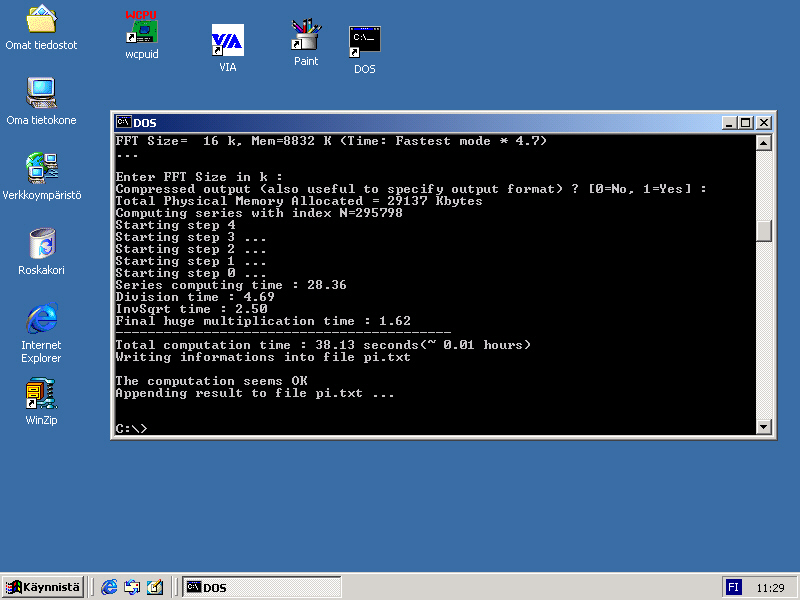Click the console scrollbar down arrow
Viewport: 800px width, 600px height.
tap(764, 427)
